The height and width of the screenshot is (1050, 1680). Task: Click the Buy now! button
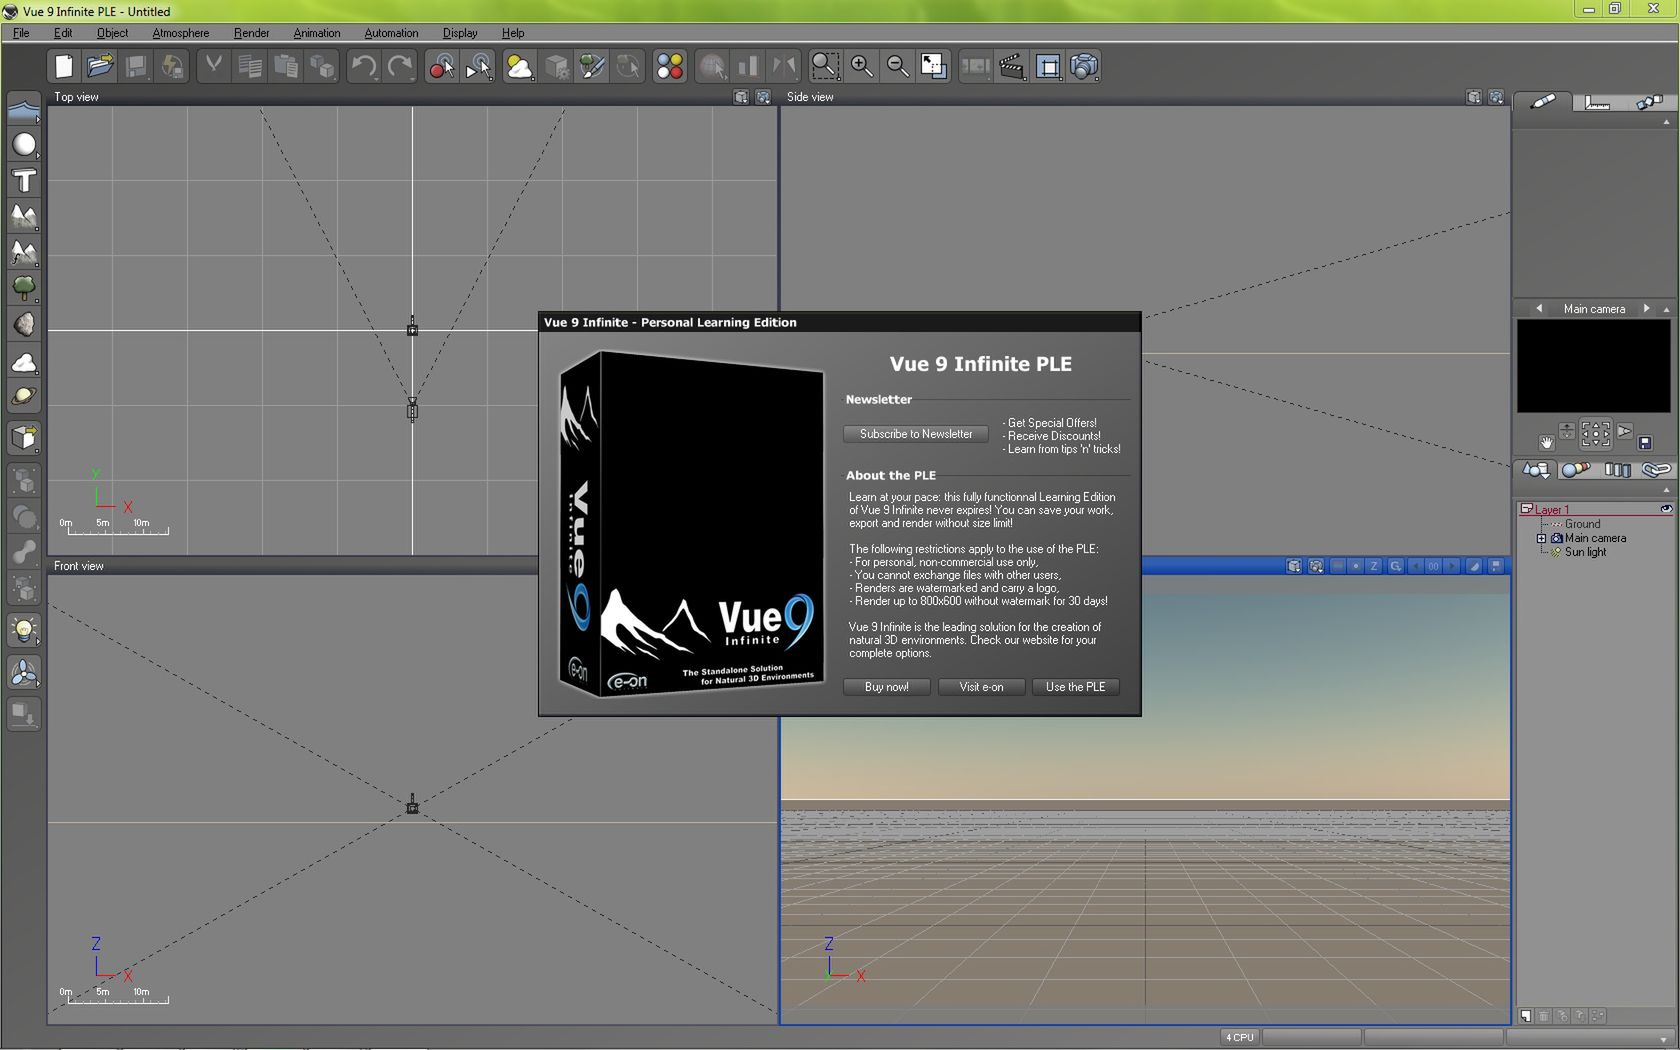[x=887, y=687]
